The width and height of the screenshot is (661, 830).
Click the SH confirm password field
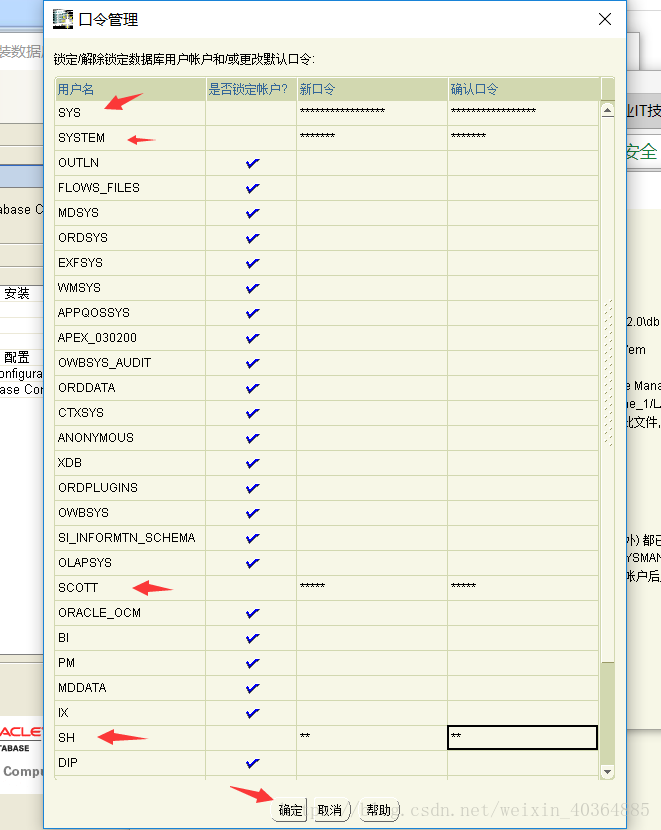[523, 738]
